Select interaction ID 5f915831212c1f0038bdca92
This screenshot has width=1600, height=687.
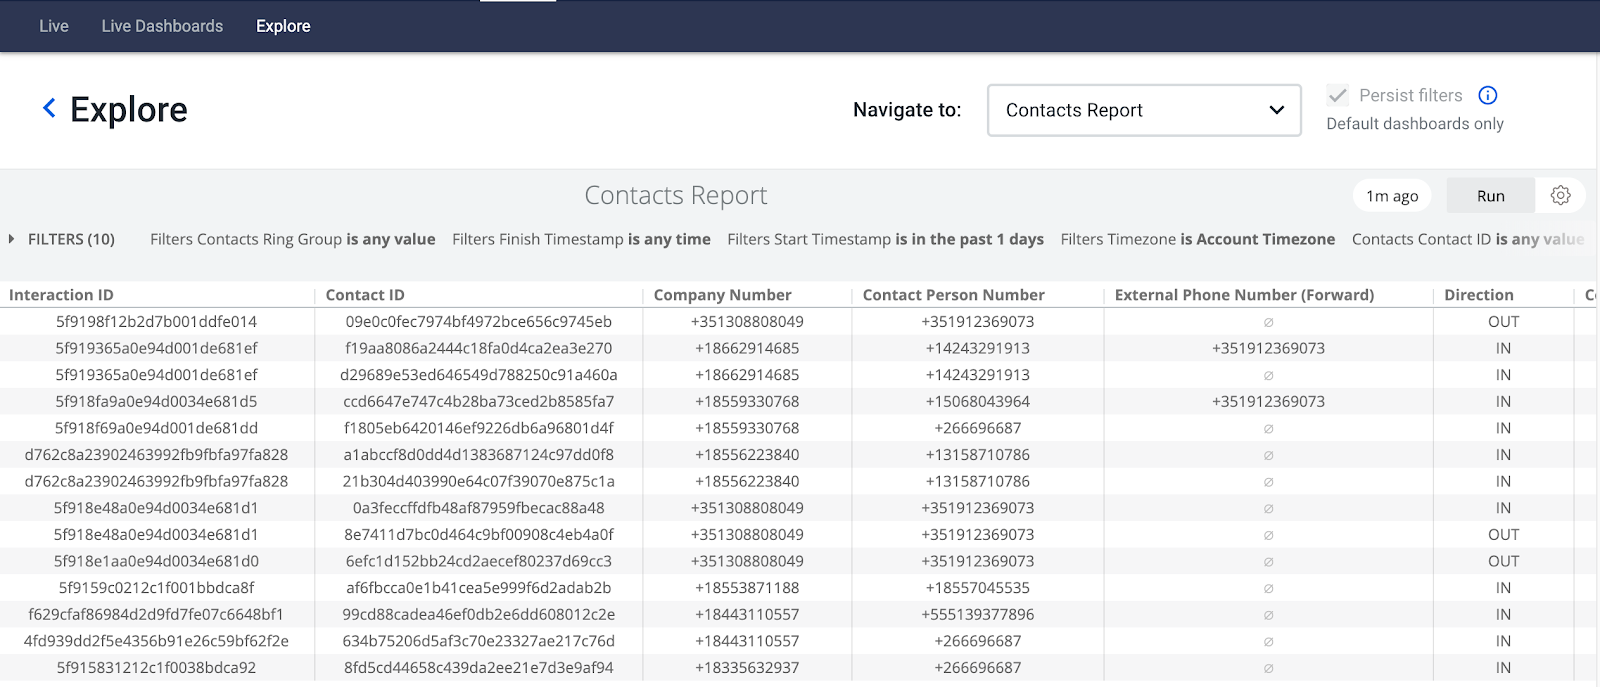pos(156,667)
